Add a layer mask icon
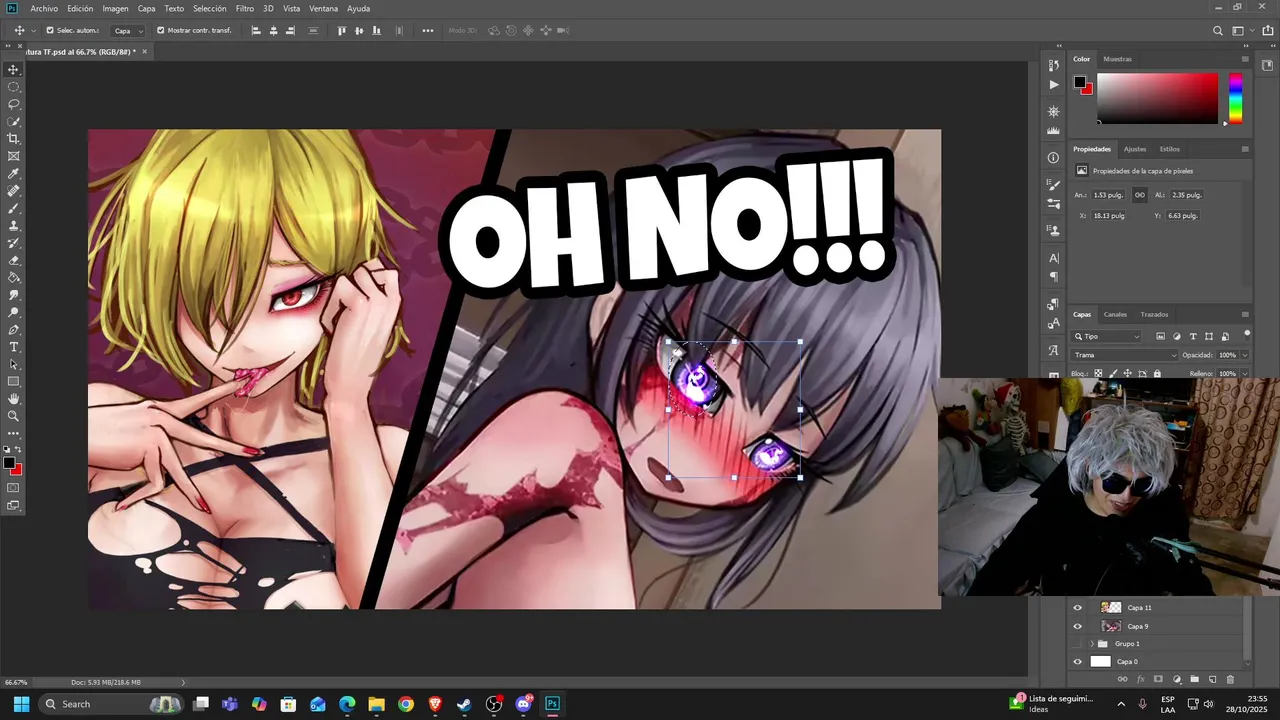 [1158, 680]
